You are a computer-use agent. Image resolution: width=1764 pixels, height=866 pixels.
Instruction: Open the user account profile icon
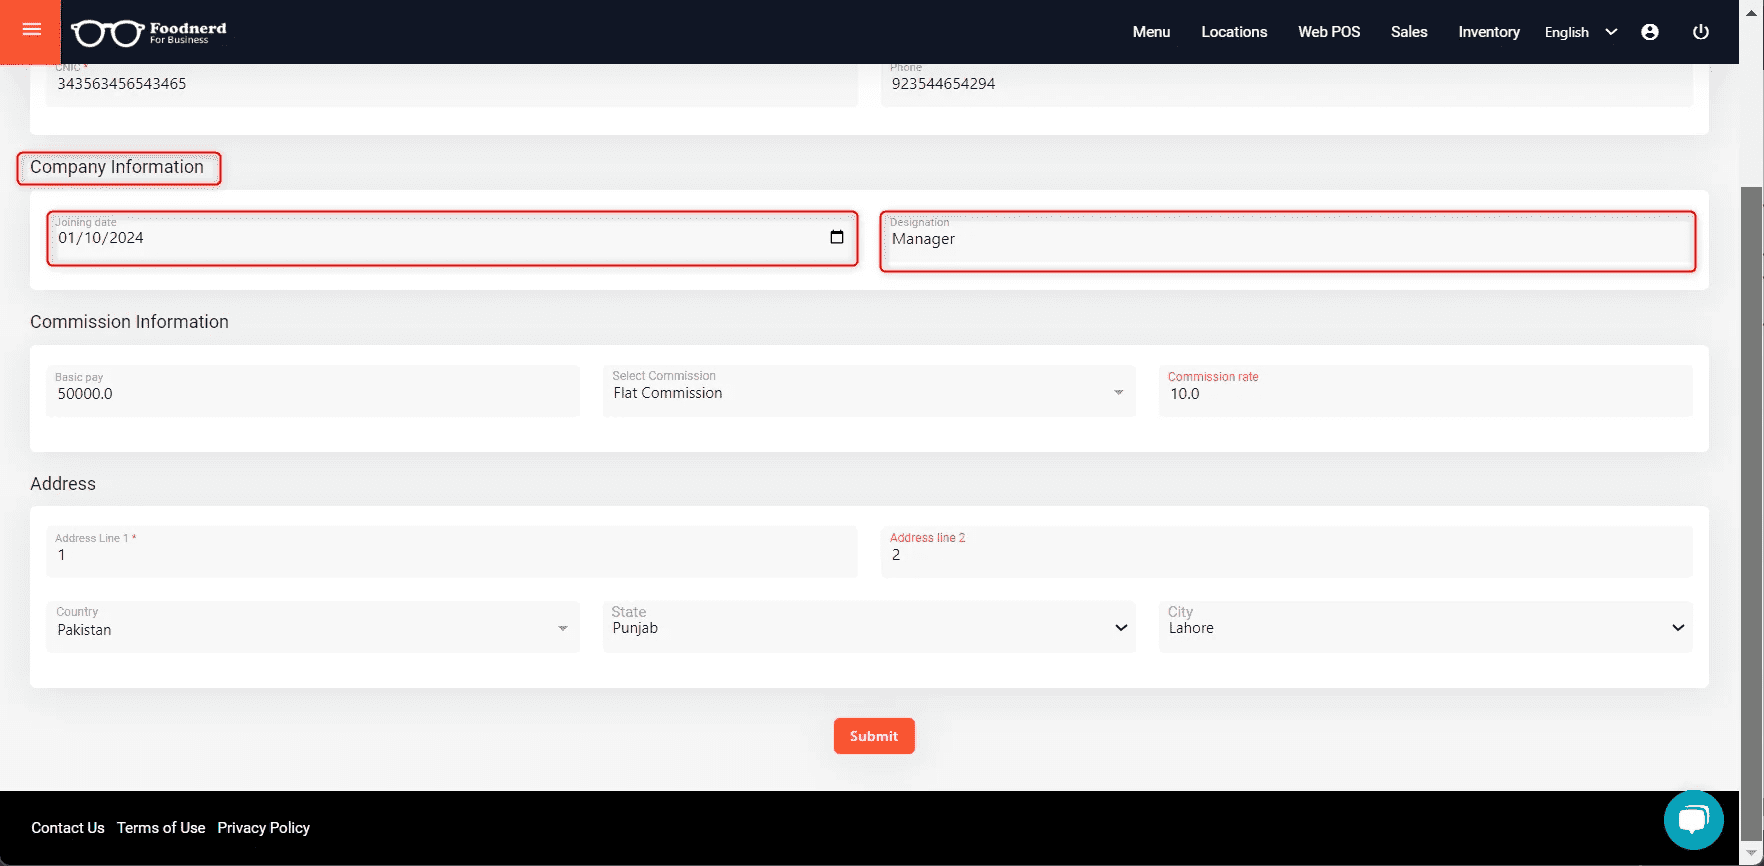coord(1650,32)
